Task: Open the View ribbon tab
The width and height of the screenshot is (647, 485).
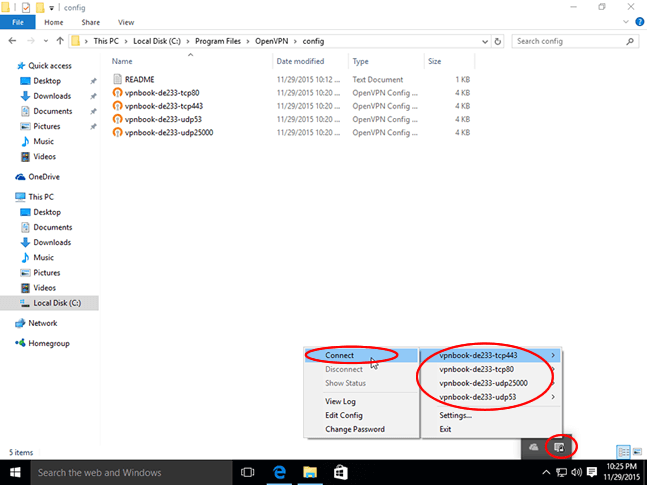Action: pos(126,22)
